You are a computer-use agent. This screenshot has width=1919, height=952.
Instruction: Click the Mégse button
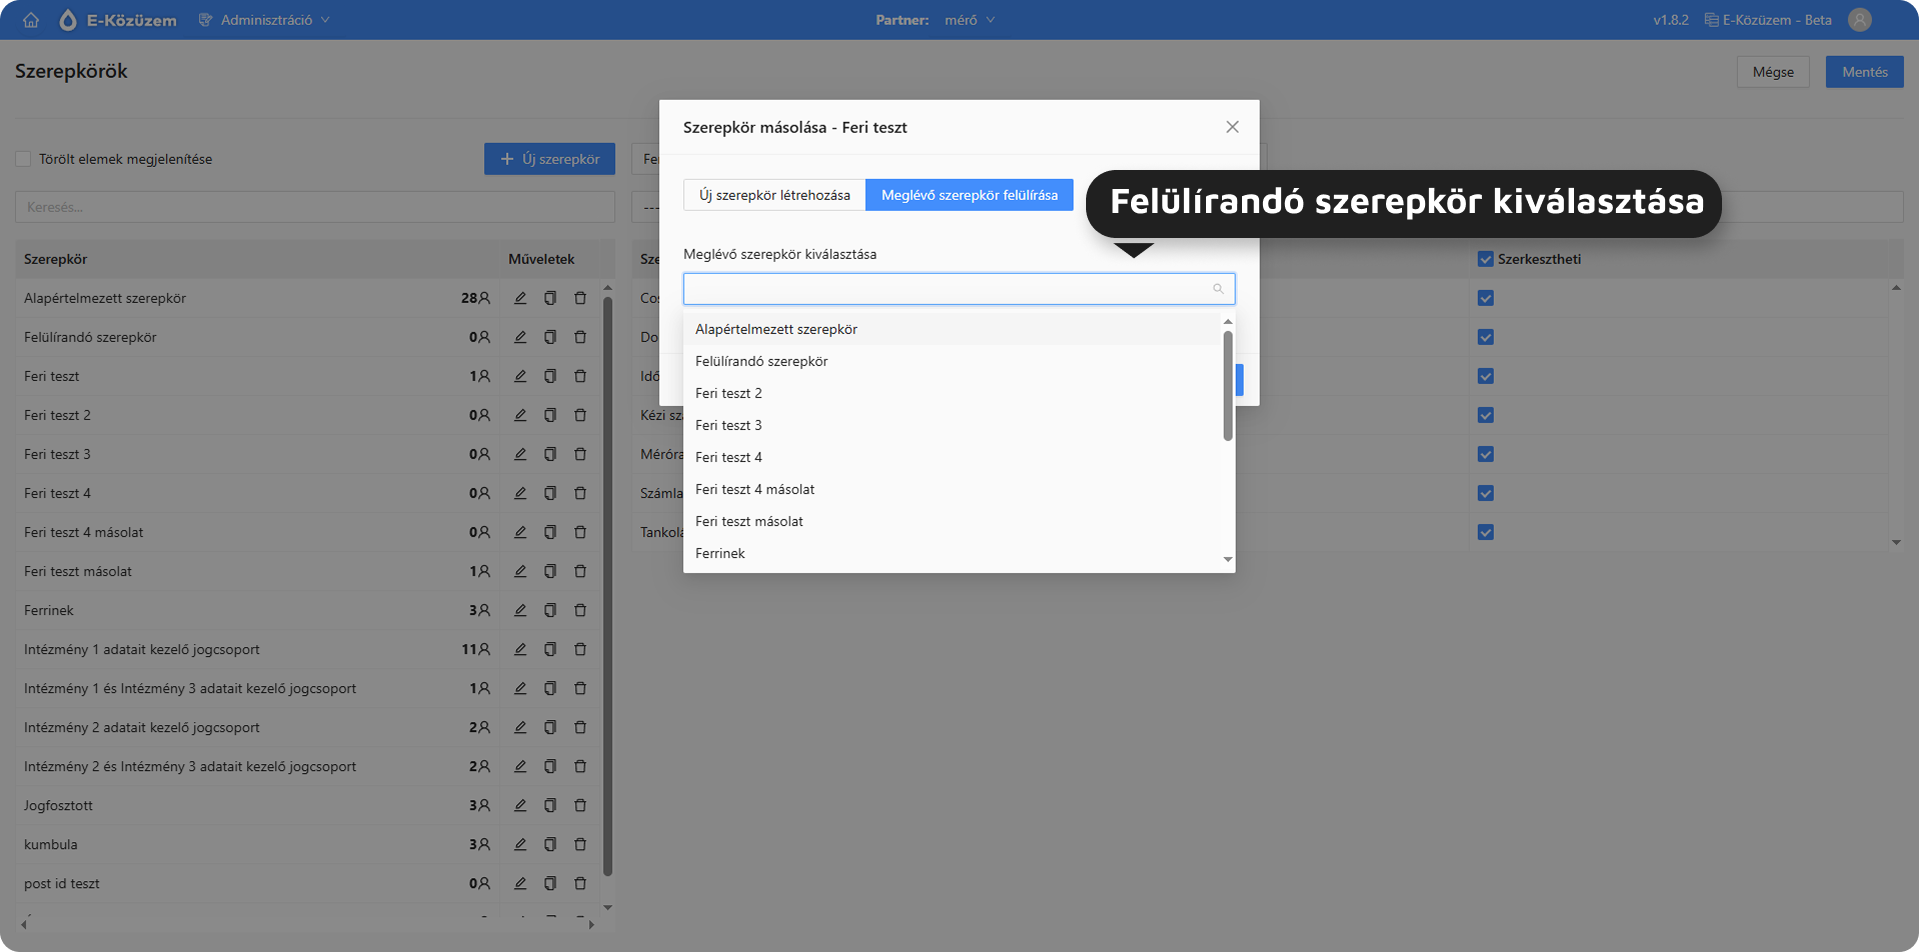(1772, 72)
